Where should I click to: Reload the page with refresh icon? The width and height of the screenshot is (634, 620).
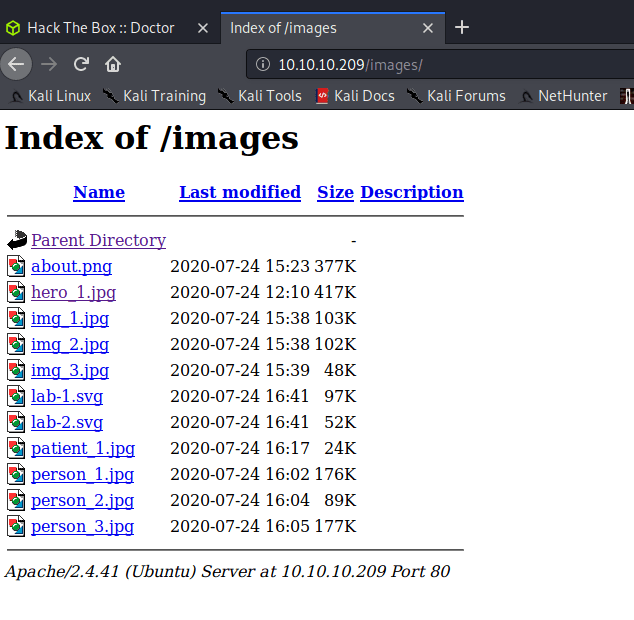click(x=81, y=64)
